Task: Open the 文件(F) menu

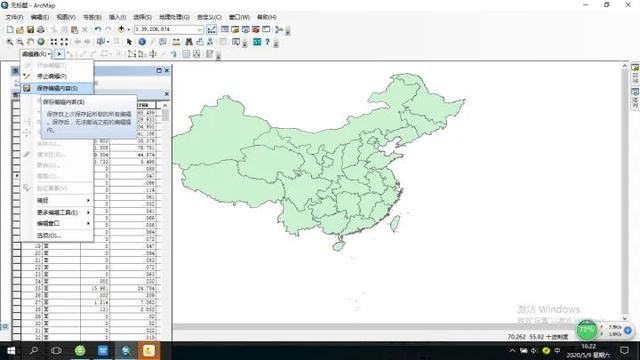Action: point(14,17)
